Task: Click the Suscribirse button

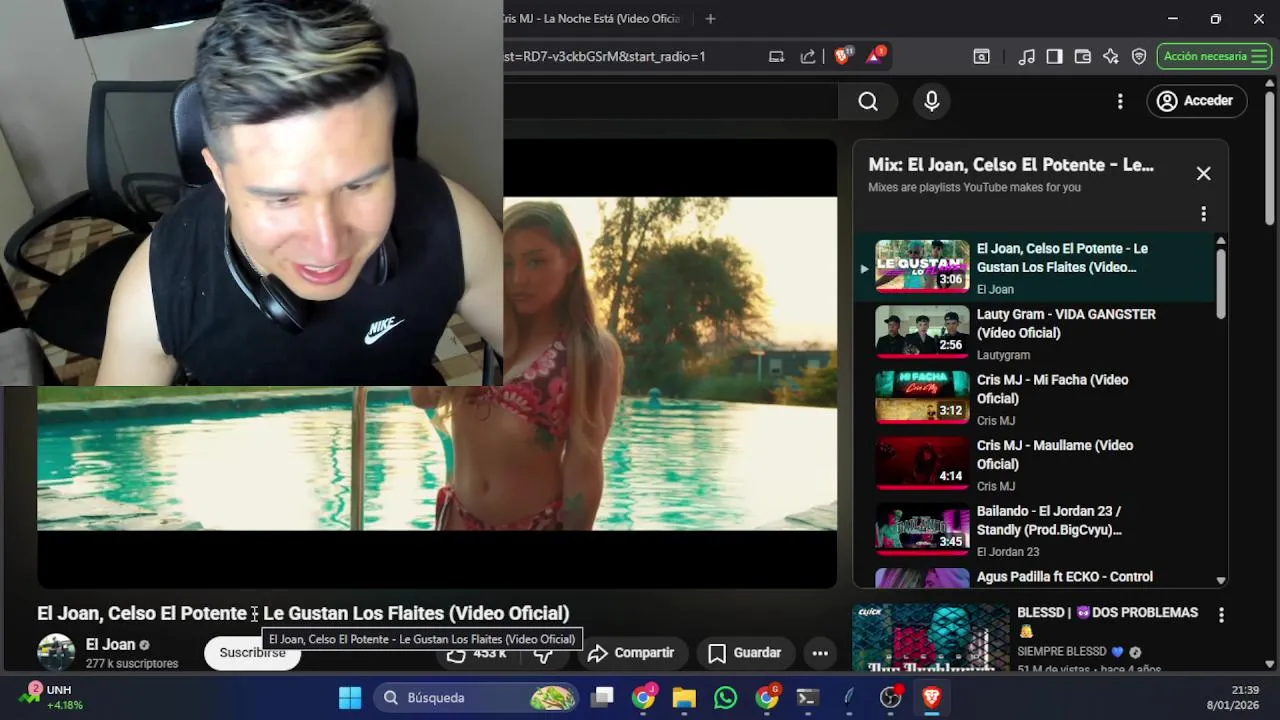Action: [252, 653]
